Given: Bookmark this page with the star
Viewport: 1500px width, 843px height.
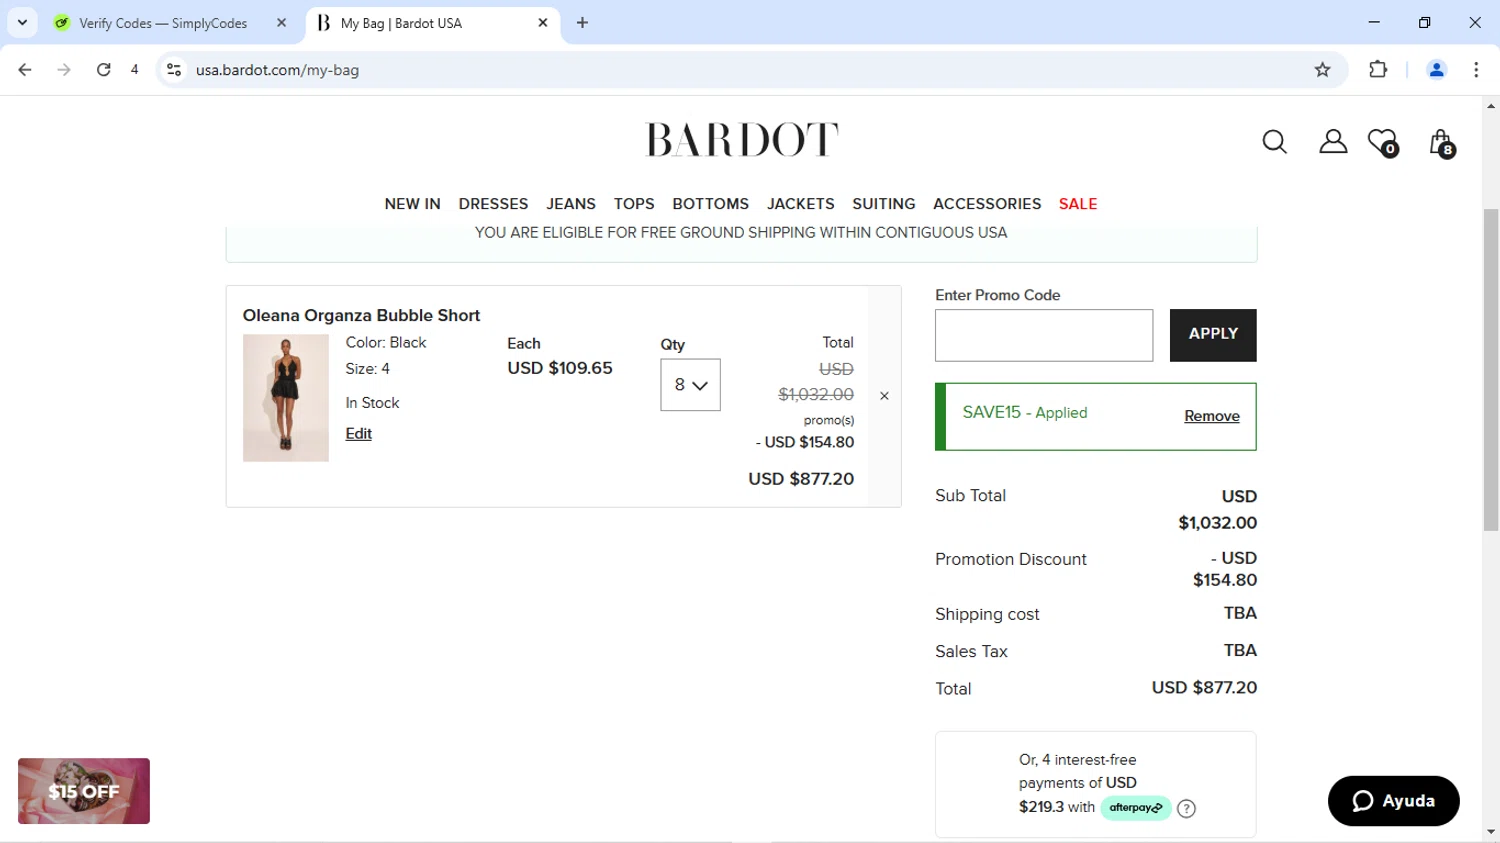Looking at the screenshot, I should pos(1322,70).
